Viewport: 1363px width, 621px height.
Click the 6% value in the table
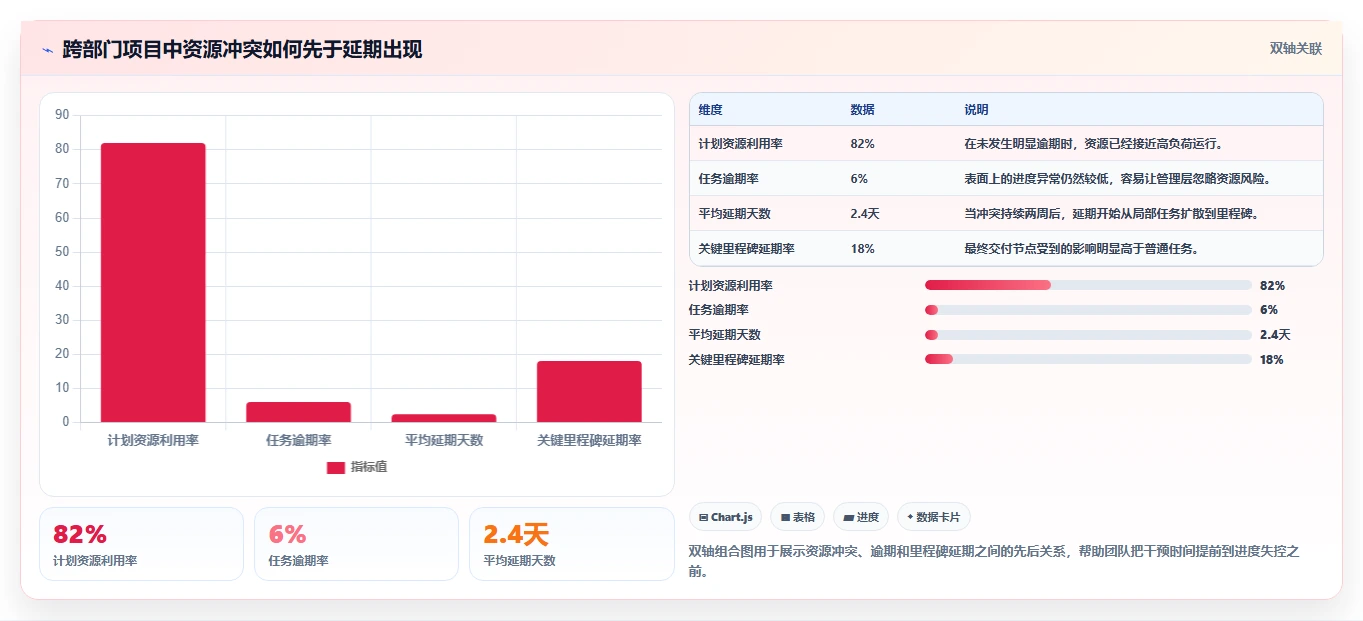(858, 179)
